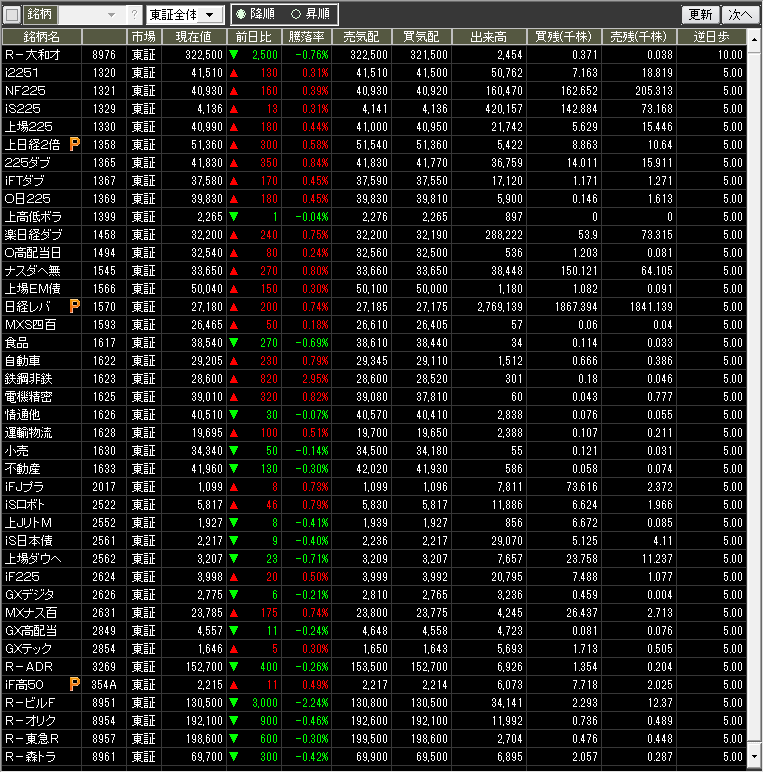Select the 降順 radio button
This screenshot has height=773, width=764.
tap(241, 14)
